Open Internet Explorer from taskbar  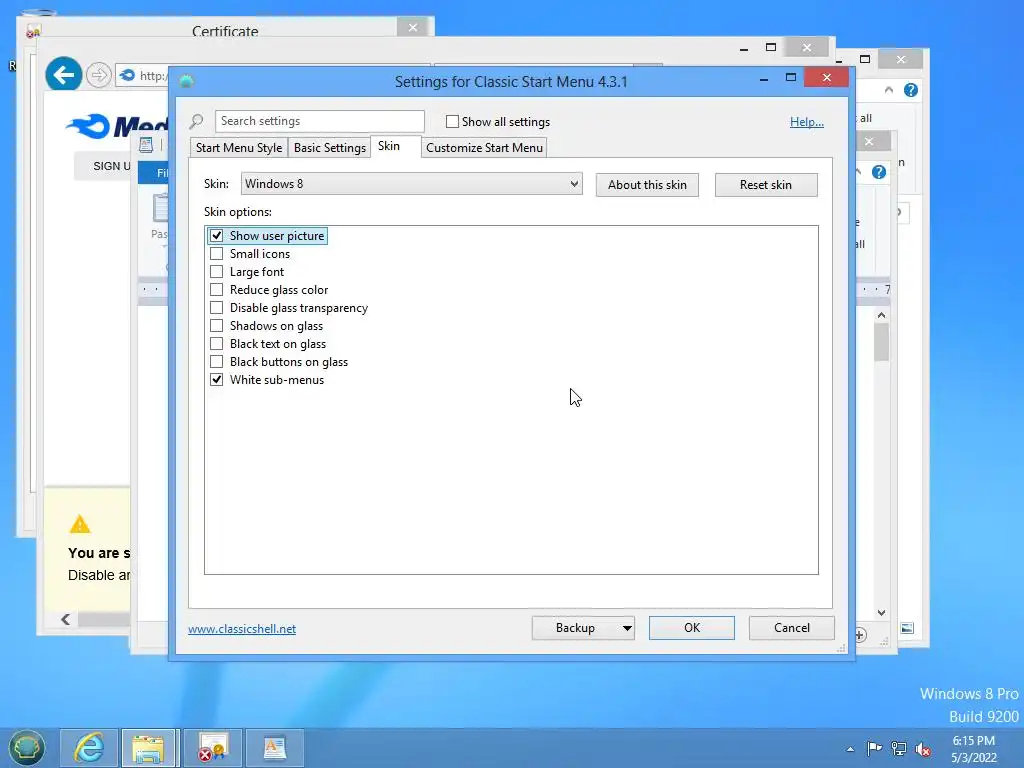[89, 748]
